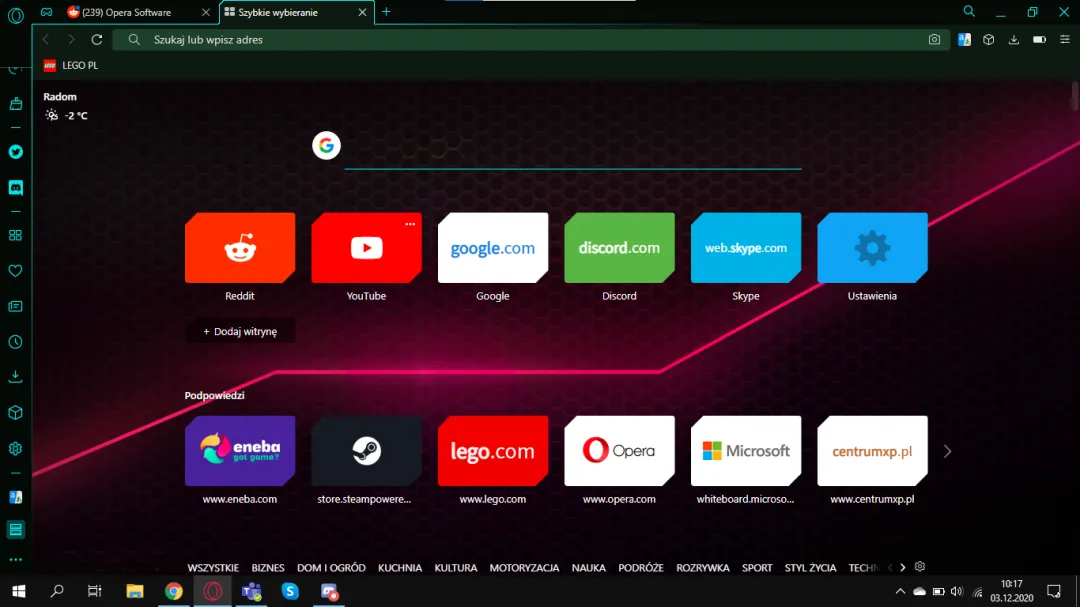Open www.centrumxp.pl suggestion tile
This screenshot has height=607, width=1080.
point(872,451)
